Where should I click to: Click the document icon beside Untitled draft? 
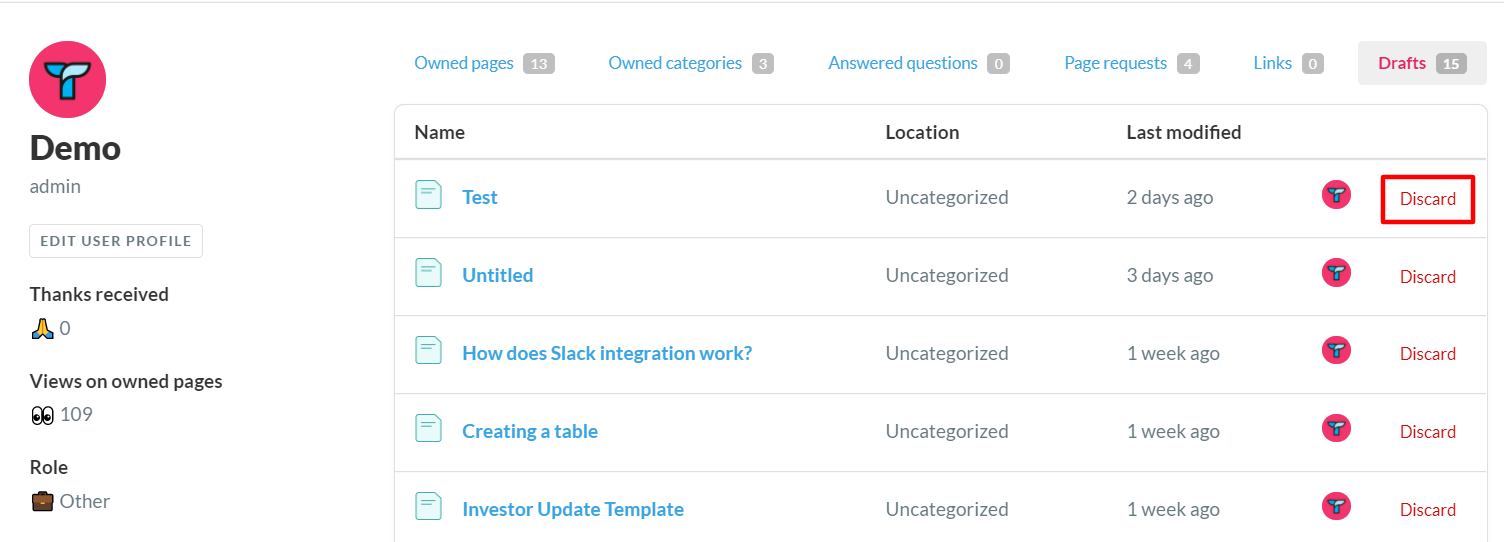coord(428,273)
